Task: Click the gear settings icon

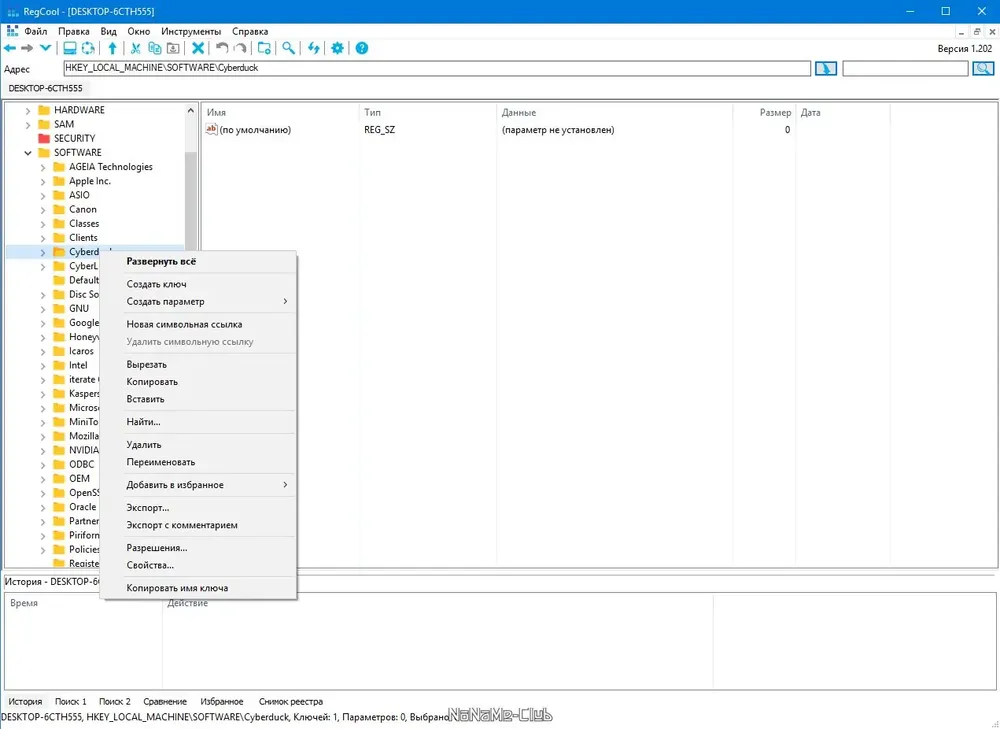Action: pos(337,48)
